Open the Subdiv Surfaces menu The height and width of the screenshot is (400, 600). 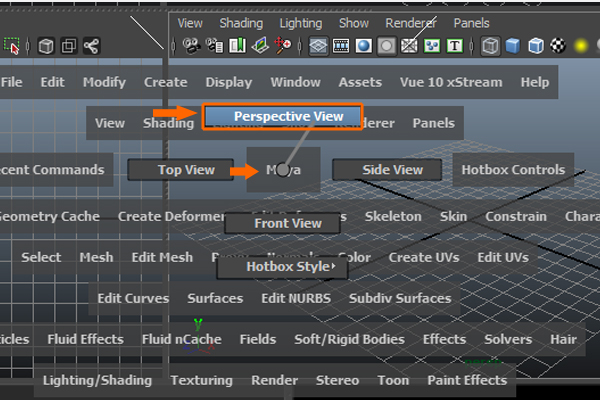pos(400,298)
